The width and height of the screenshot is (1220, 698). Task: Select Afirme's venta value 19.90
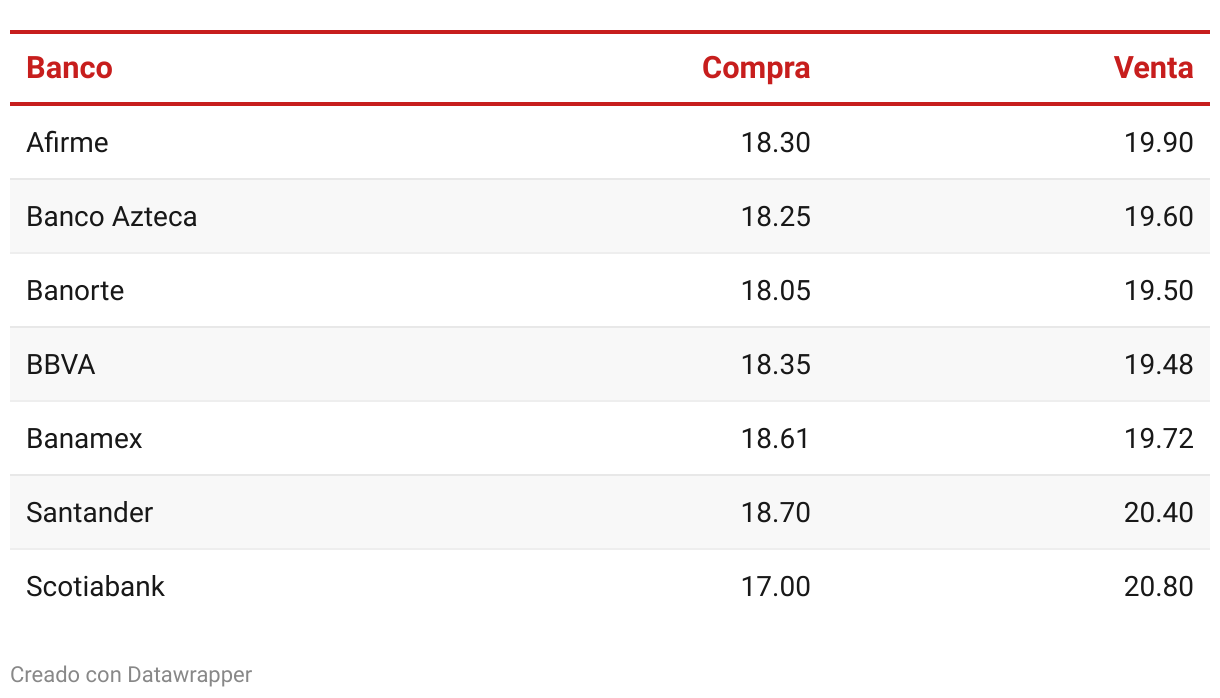[x=1159, y=142]
